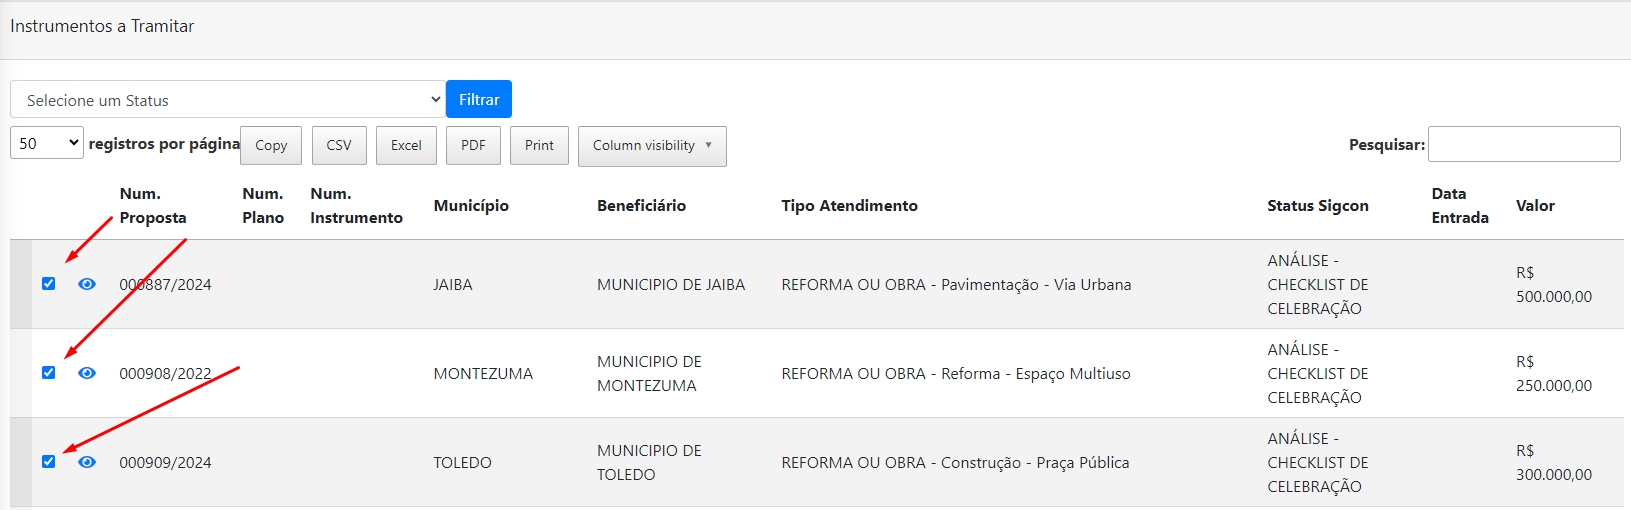Change the registros por página count
Screen dimensions: 1631x510
click(x=46, y=144)
